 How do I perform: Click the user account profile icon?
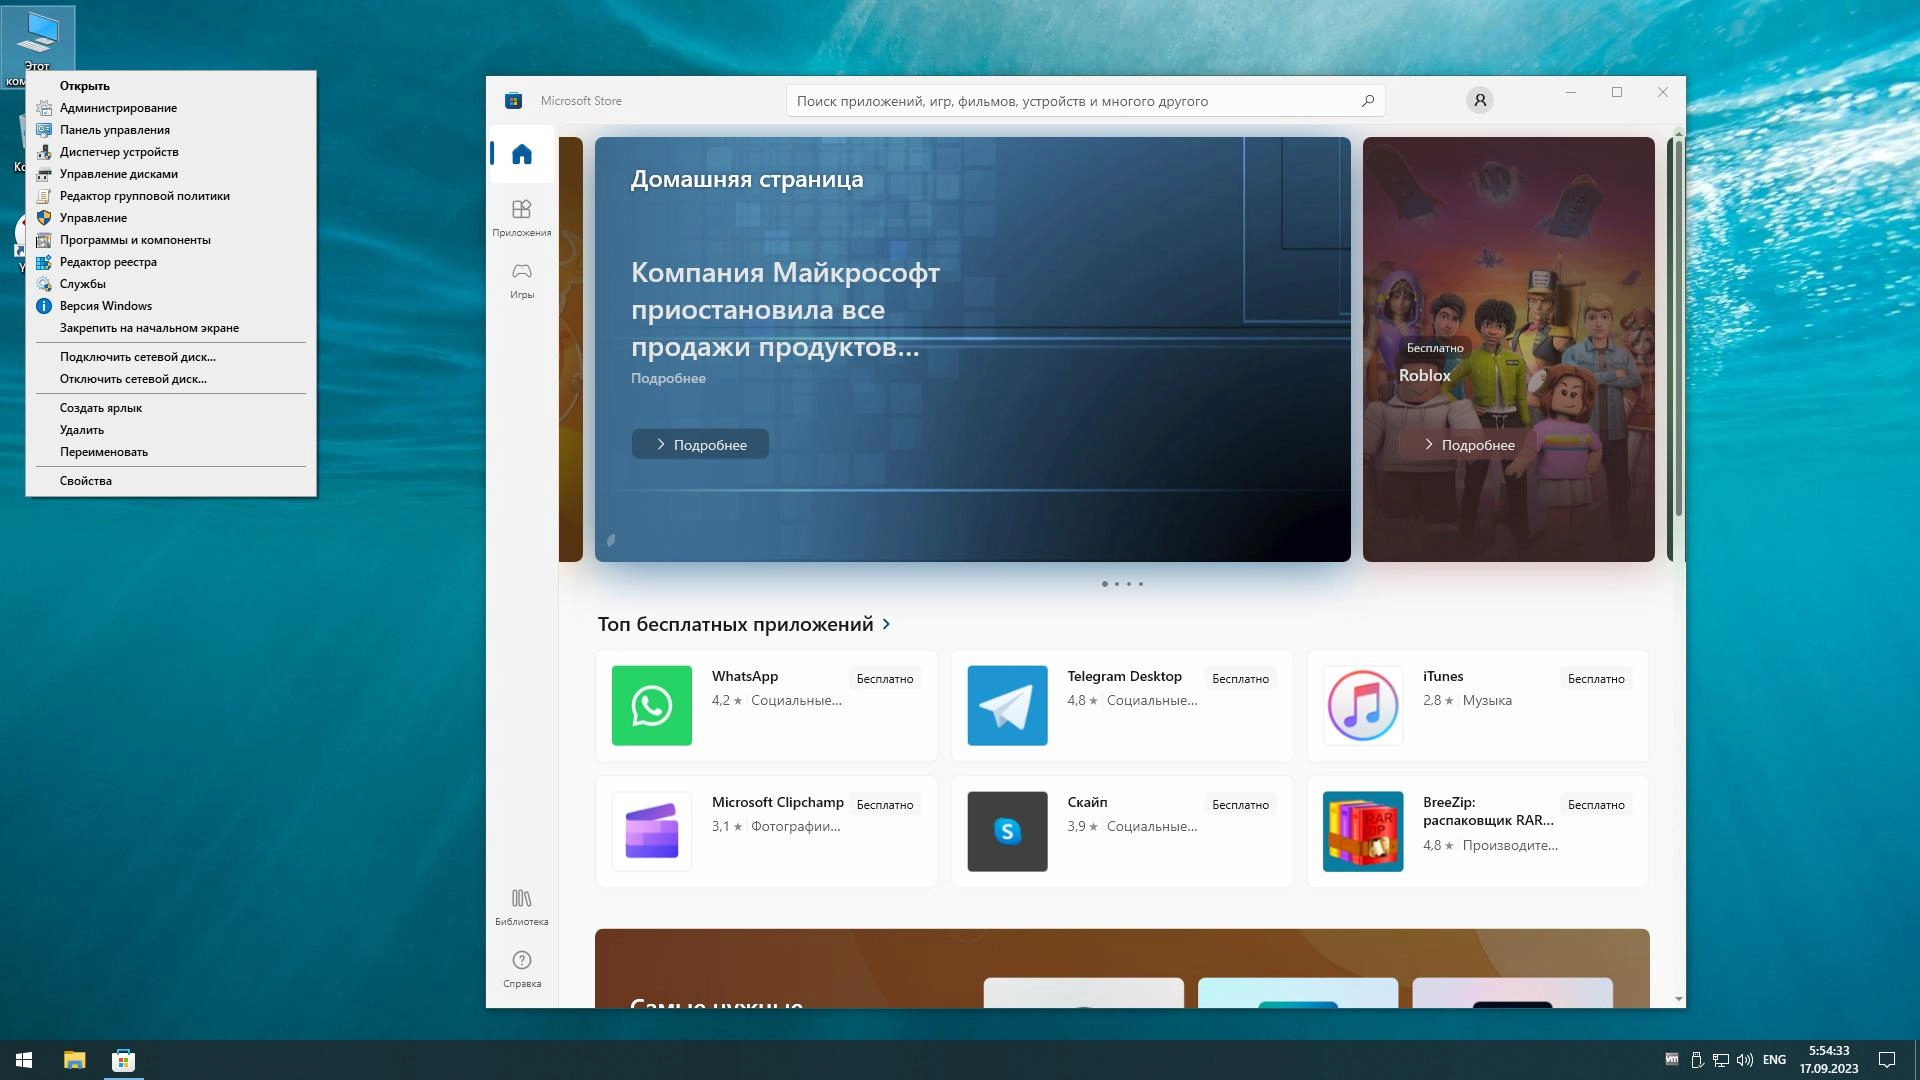[1479, 100]
